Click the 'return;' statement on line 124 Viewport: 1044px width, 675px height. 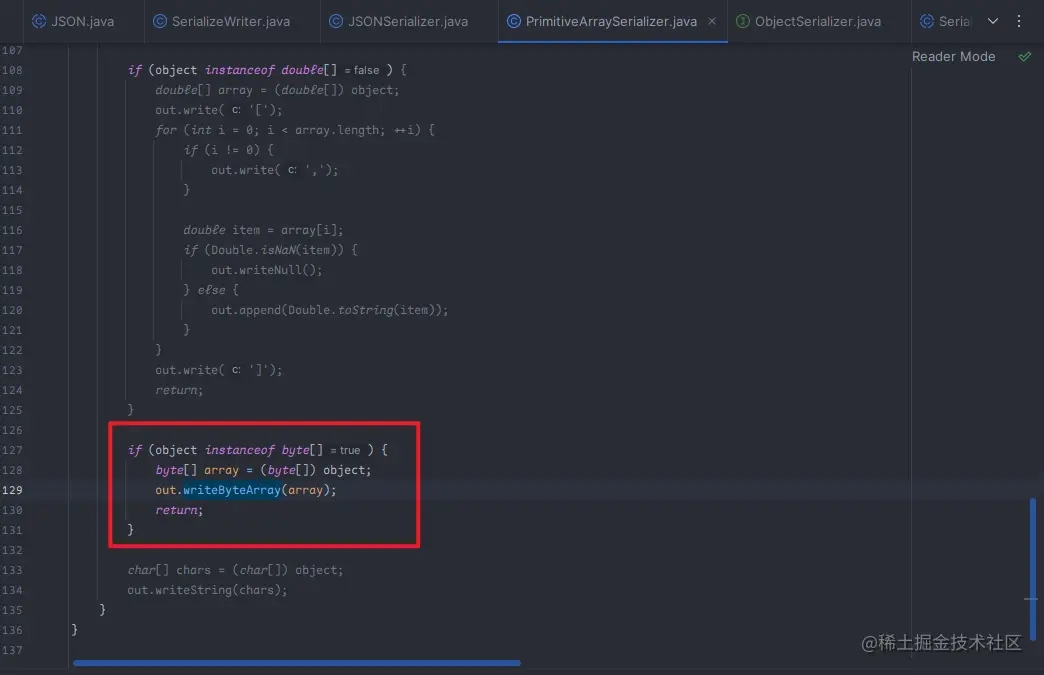tap(179, 390)
